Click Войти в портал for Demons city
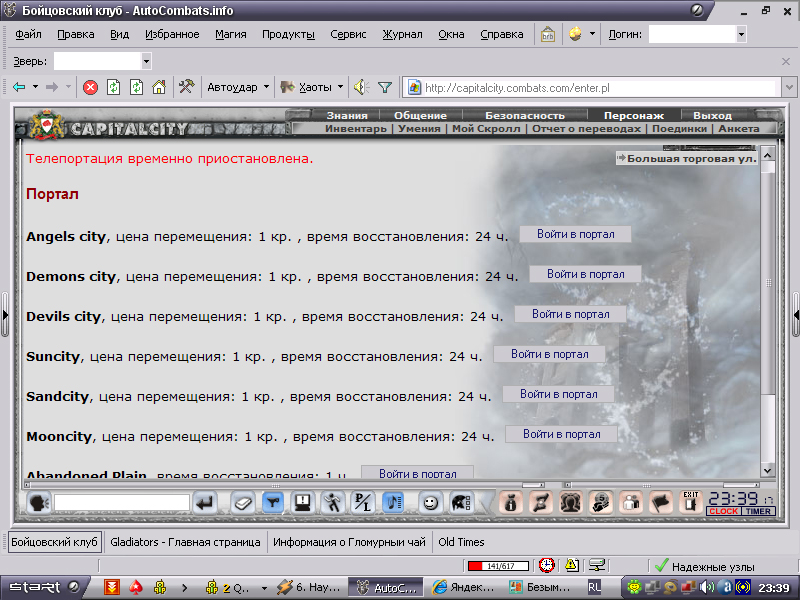 [586, 274]
